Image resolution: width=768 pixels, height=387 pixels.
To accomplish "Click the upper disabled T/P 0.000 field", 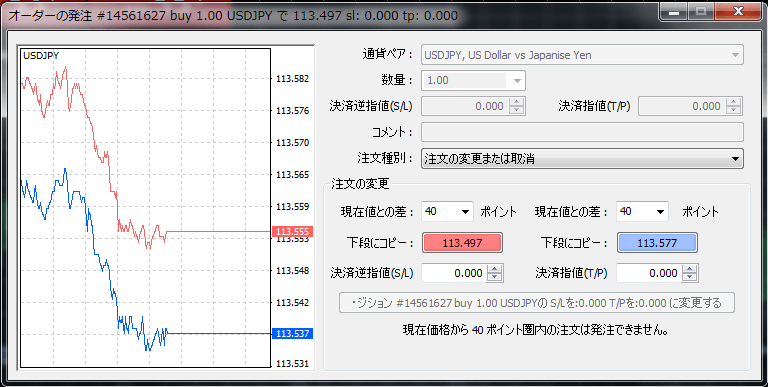I will [x=682, y=106].
